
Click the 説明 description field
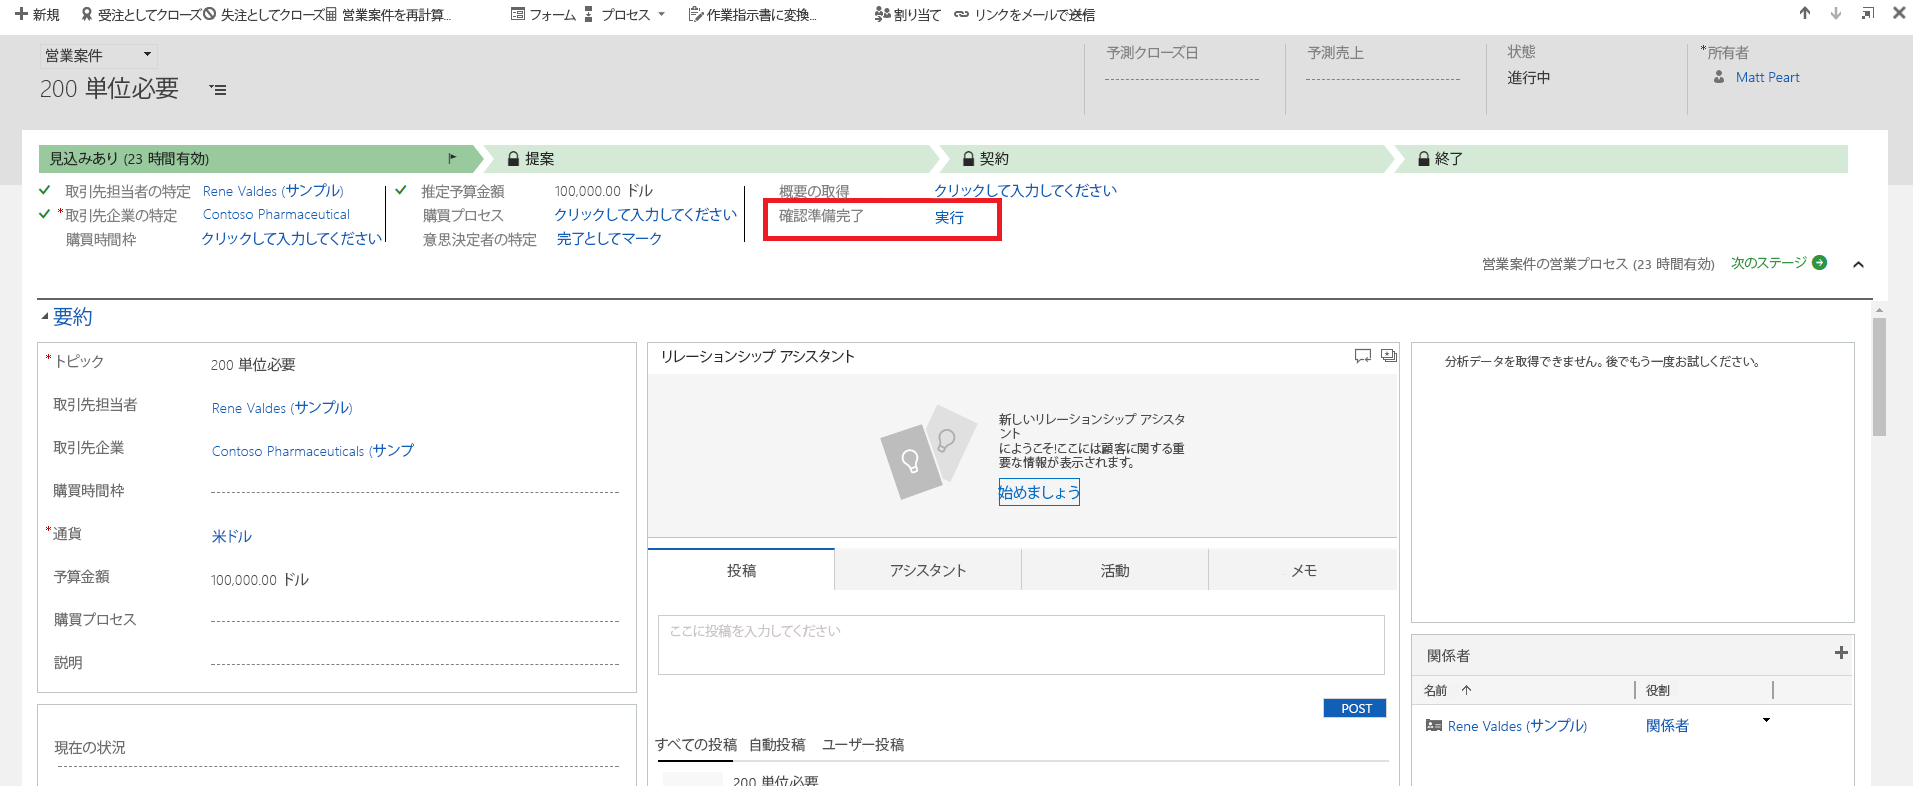(414, 663)
